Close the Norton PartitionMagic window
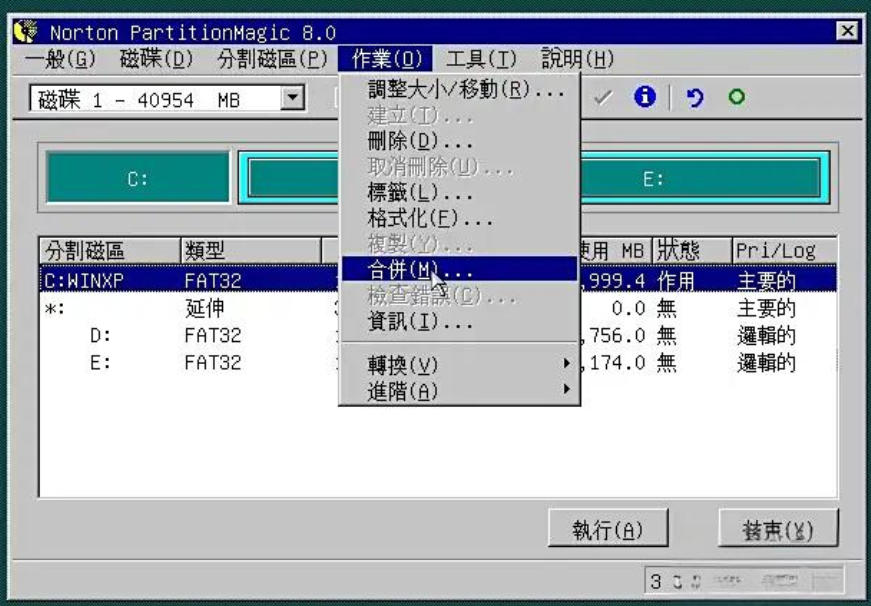Viewport: 871px width, 606px height. click(x=847, y=31)
